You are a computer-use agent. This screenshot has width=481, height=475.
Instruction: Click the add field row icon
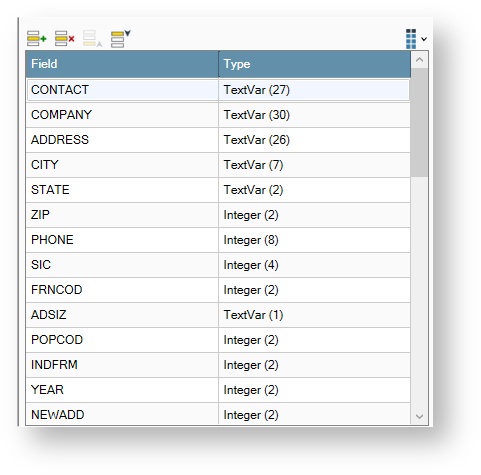[x=37, y=39]
